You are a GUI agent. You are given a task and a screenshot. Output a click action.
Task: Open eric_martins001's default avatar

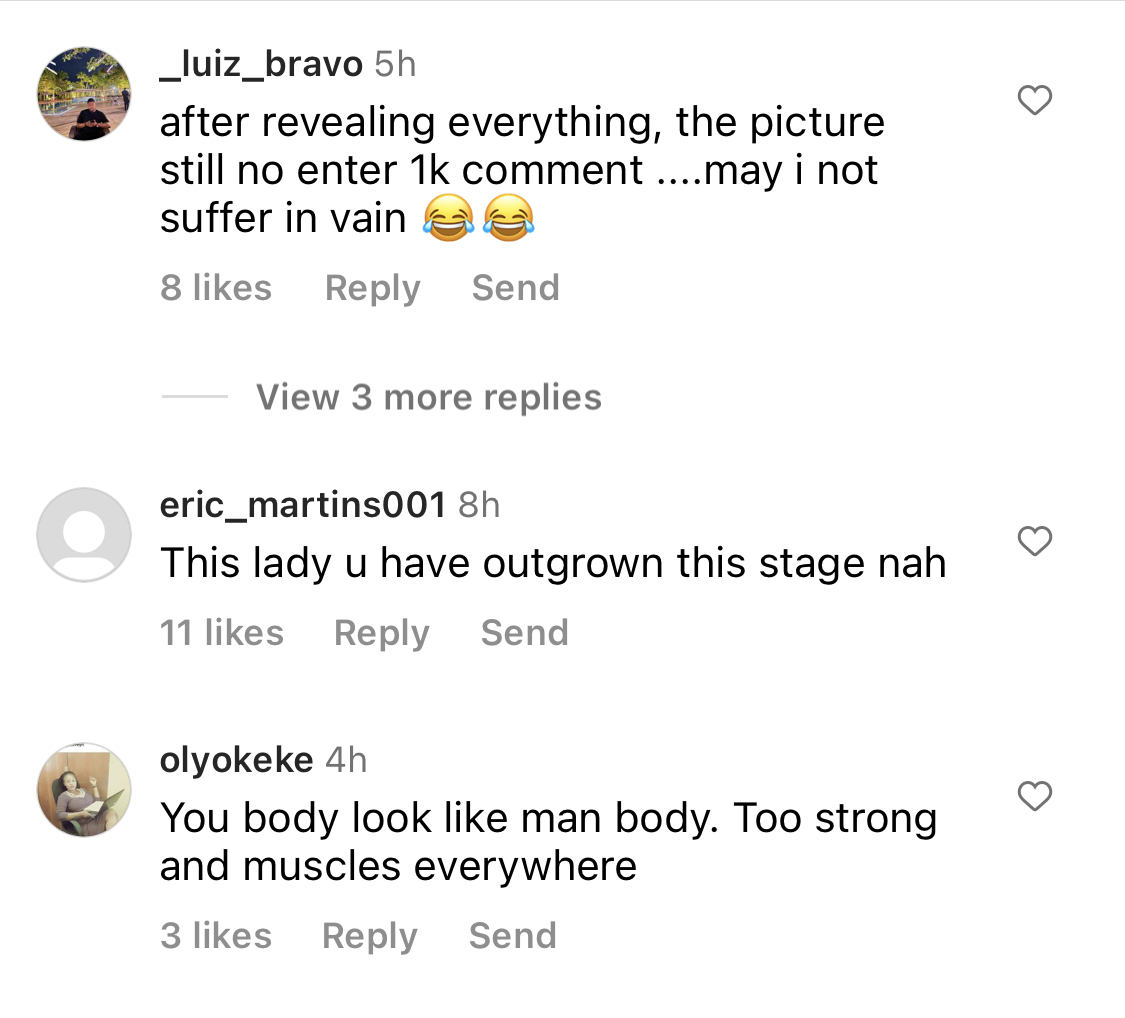click(x=84, y=534)
